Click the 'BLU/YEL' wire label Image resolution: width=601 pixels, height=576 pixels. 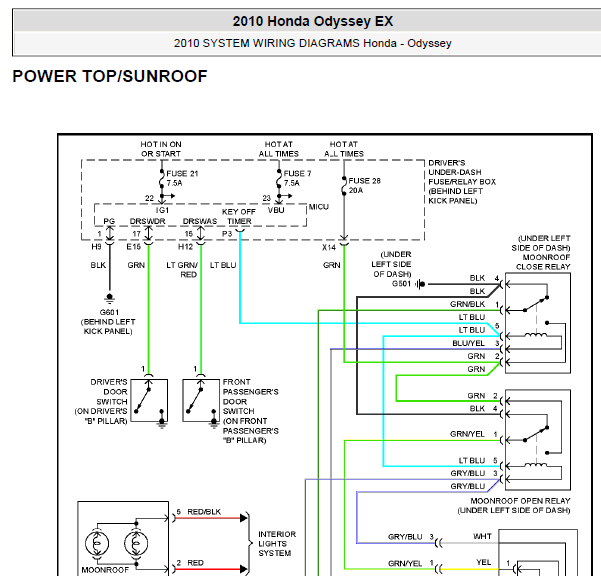(x=468, y=343)
